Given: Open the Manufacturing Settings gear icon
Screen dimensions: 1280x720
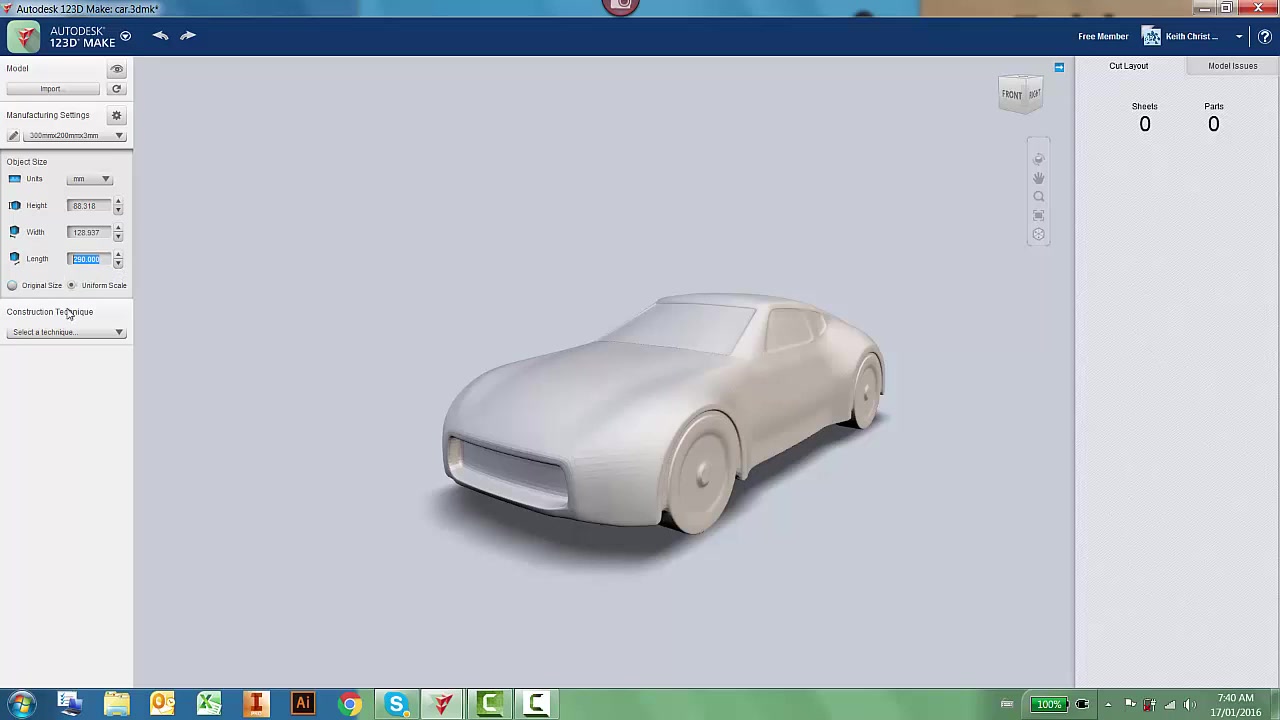Looking at the screenshot, I should tap(116, 115).
